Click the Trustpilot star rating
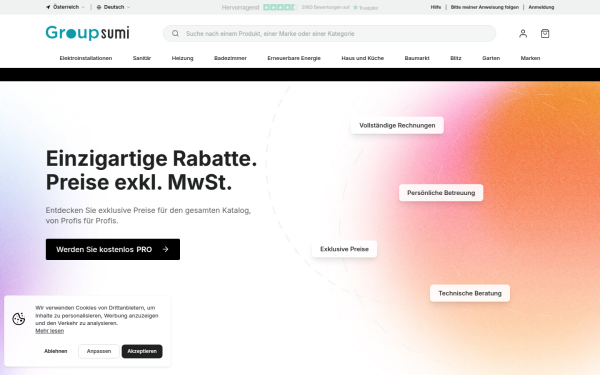 click(279, 7)
